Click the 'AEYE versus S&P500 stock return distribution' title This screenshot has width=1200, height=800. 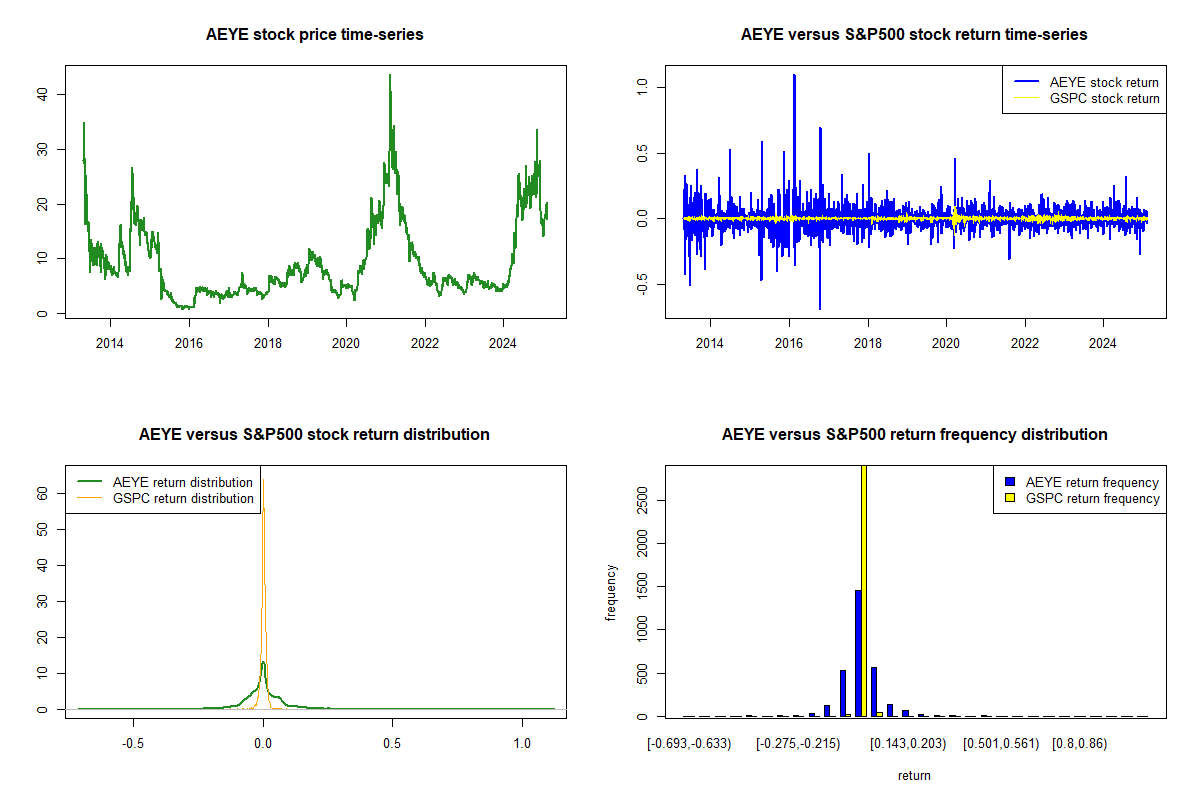pyautogui.click(x=314, y=435)
